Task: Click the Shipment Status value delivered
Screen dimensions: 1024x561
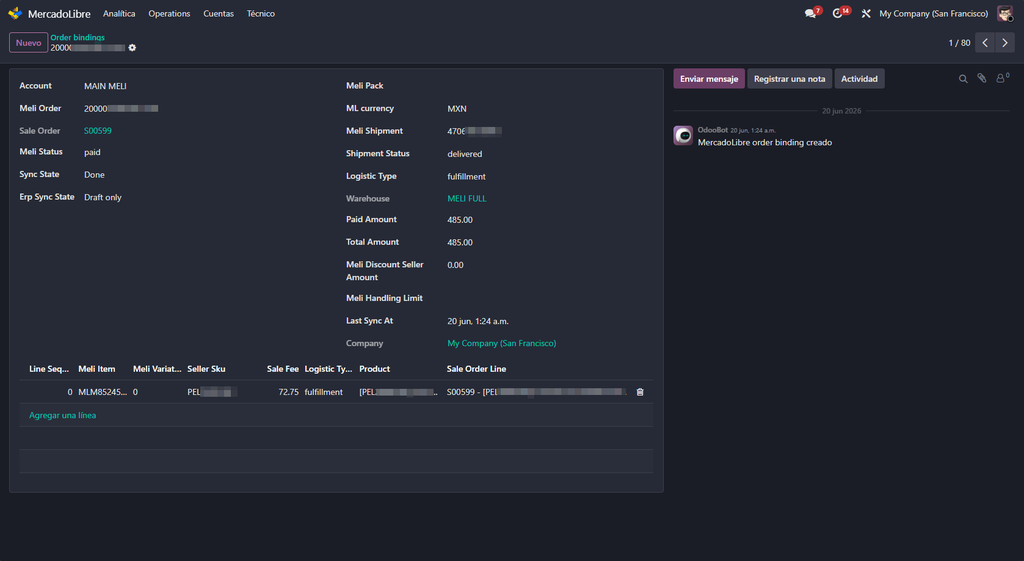Action: click(x=464, y=154)
